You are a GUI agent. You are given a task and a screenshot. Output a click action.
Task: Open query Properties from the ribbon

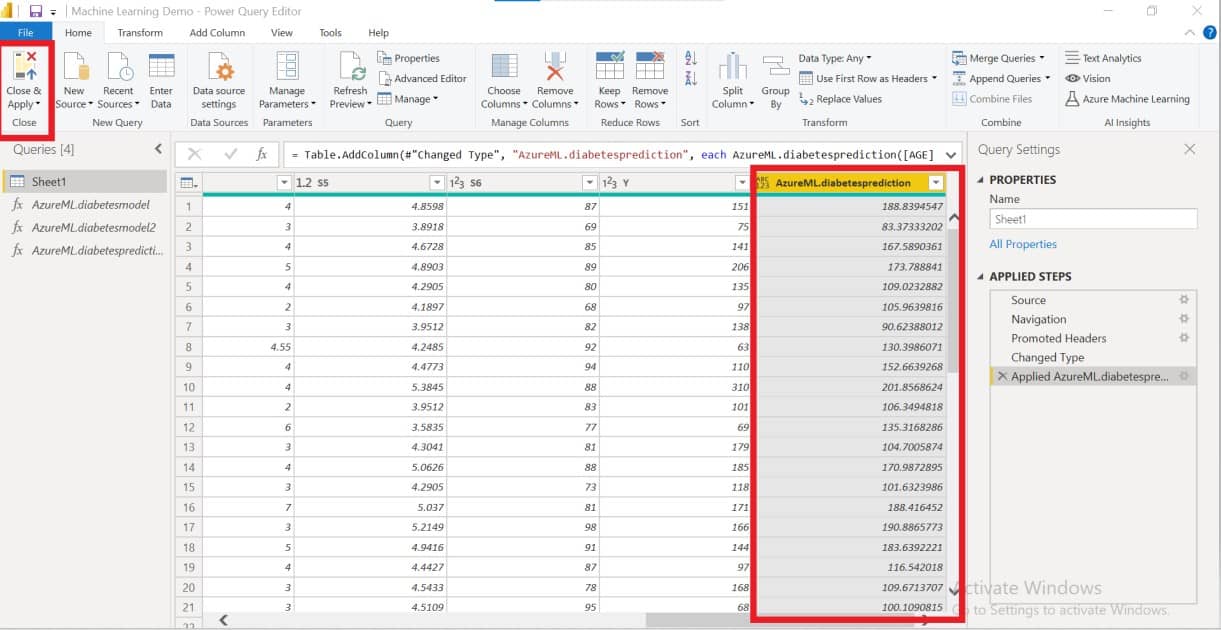(x=409, y=58)
